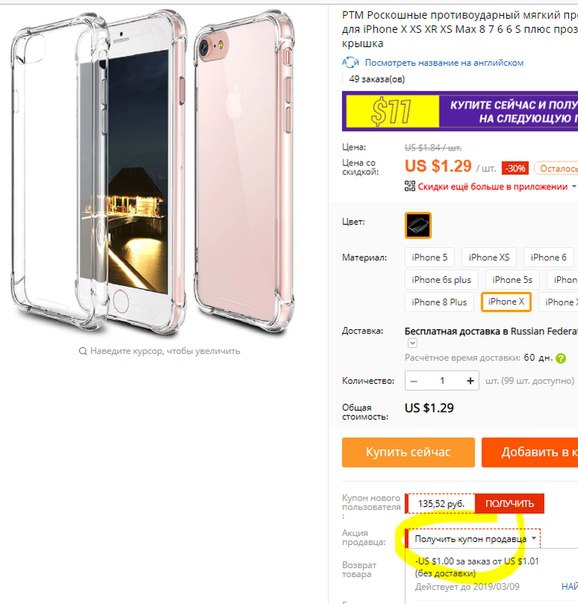Open the Посмотреть название на английском link
578x604 pixels.
(x=444, y=63)
